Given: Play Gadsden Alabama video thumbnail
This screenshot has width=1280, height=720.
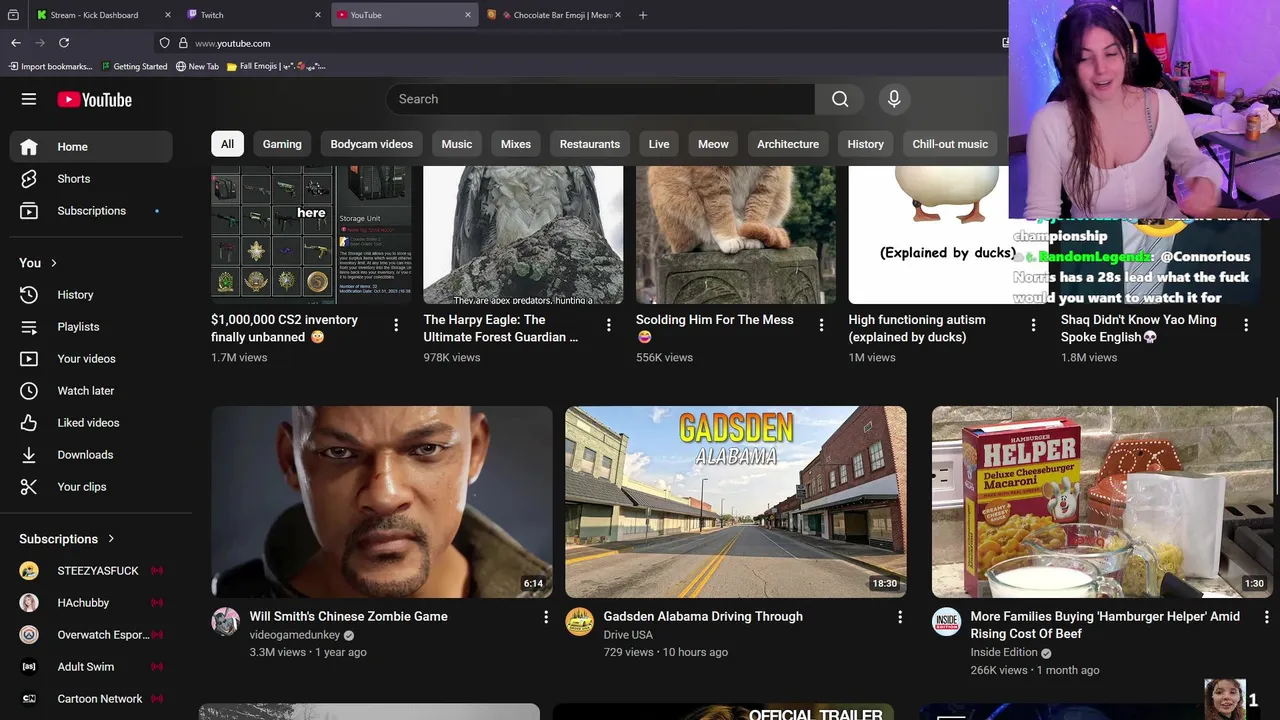Looking at the screenshot, I should pos(736,502).
